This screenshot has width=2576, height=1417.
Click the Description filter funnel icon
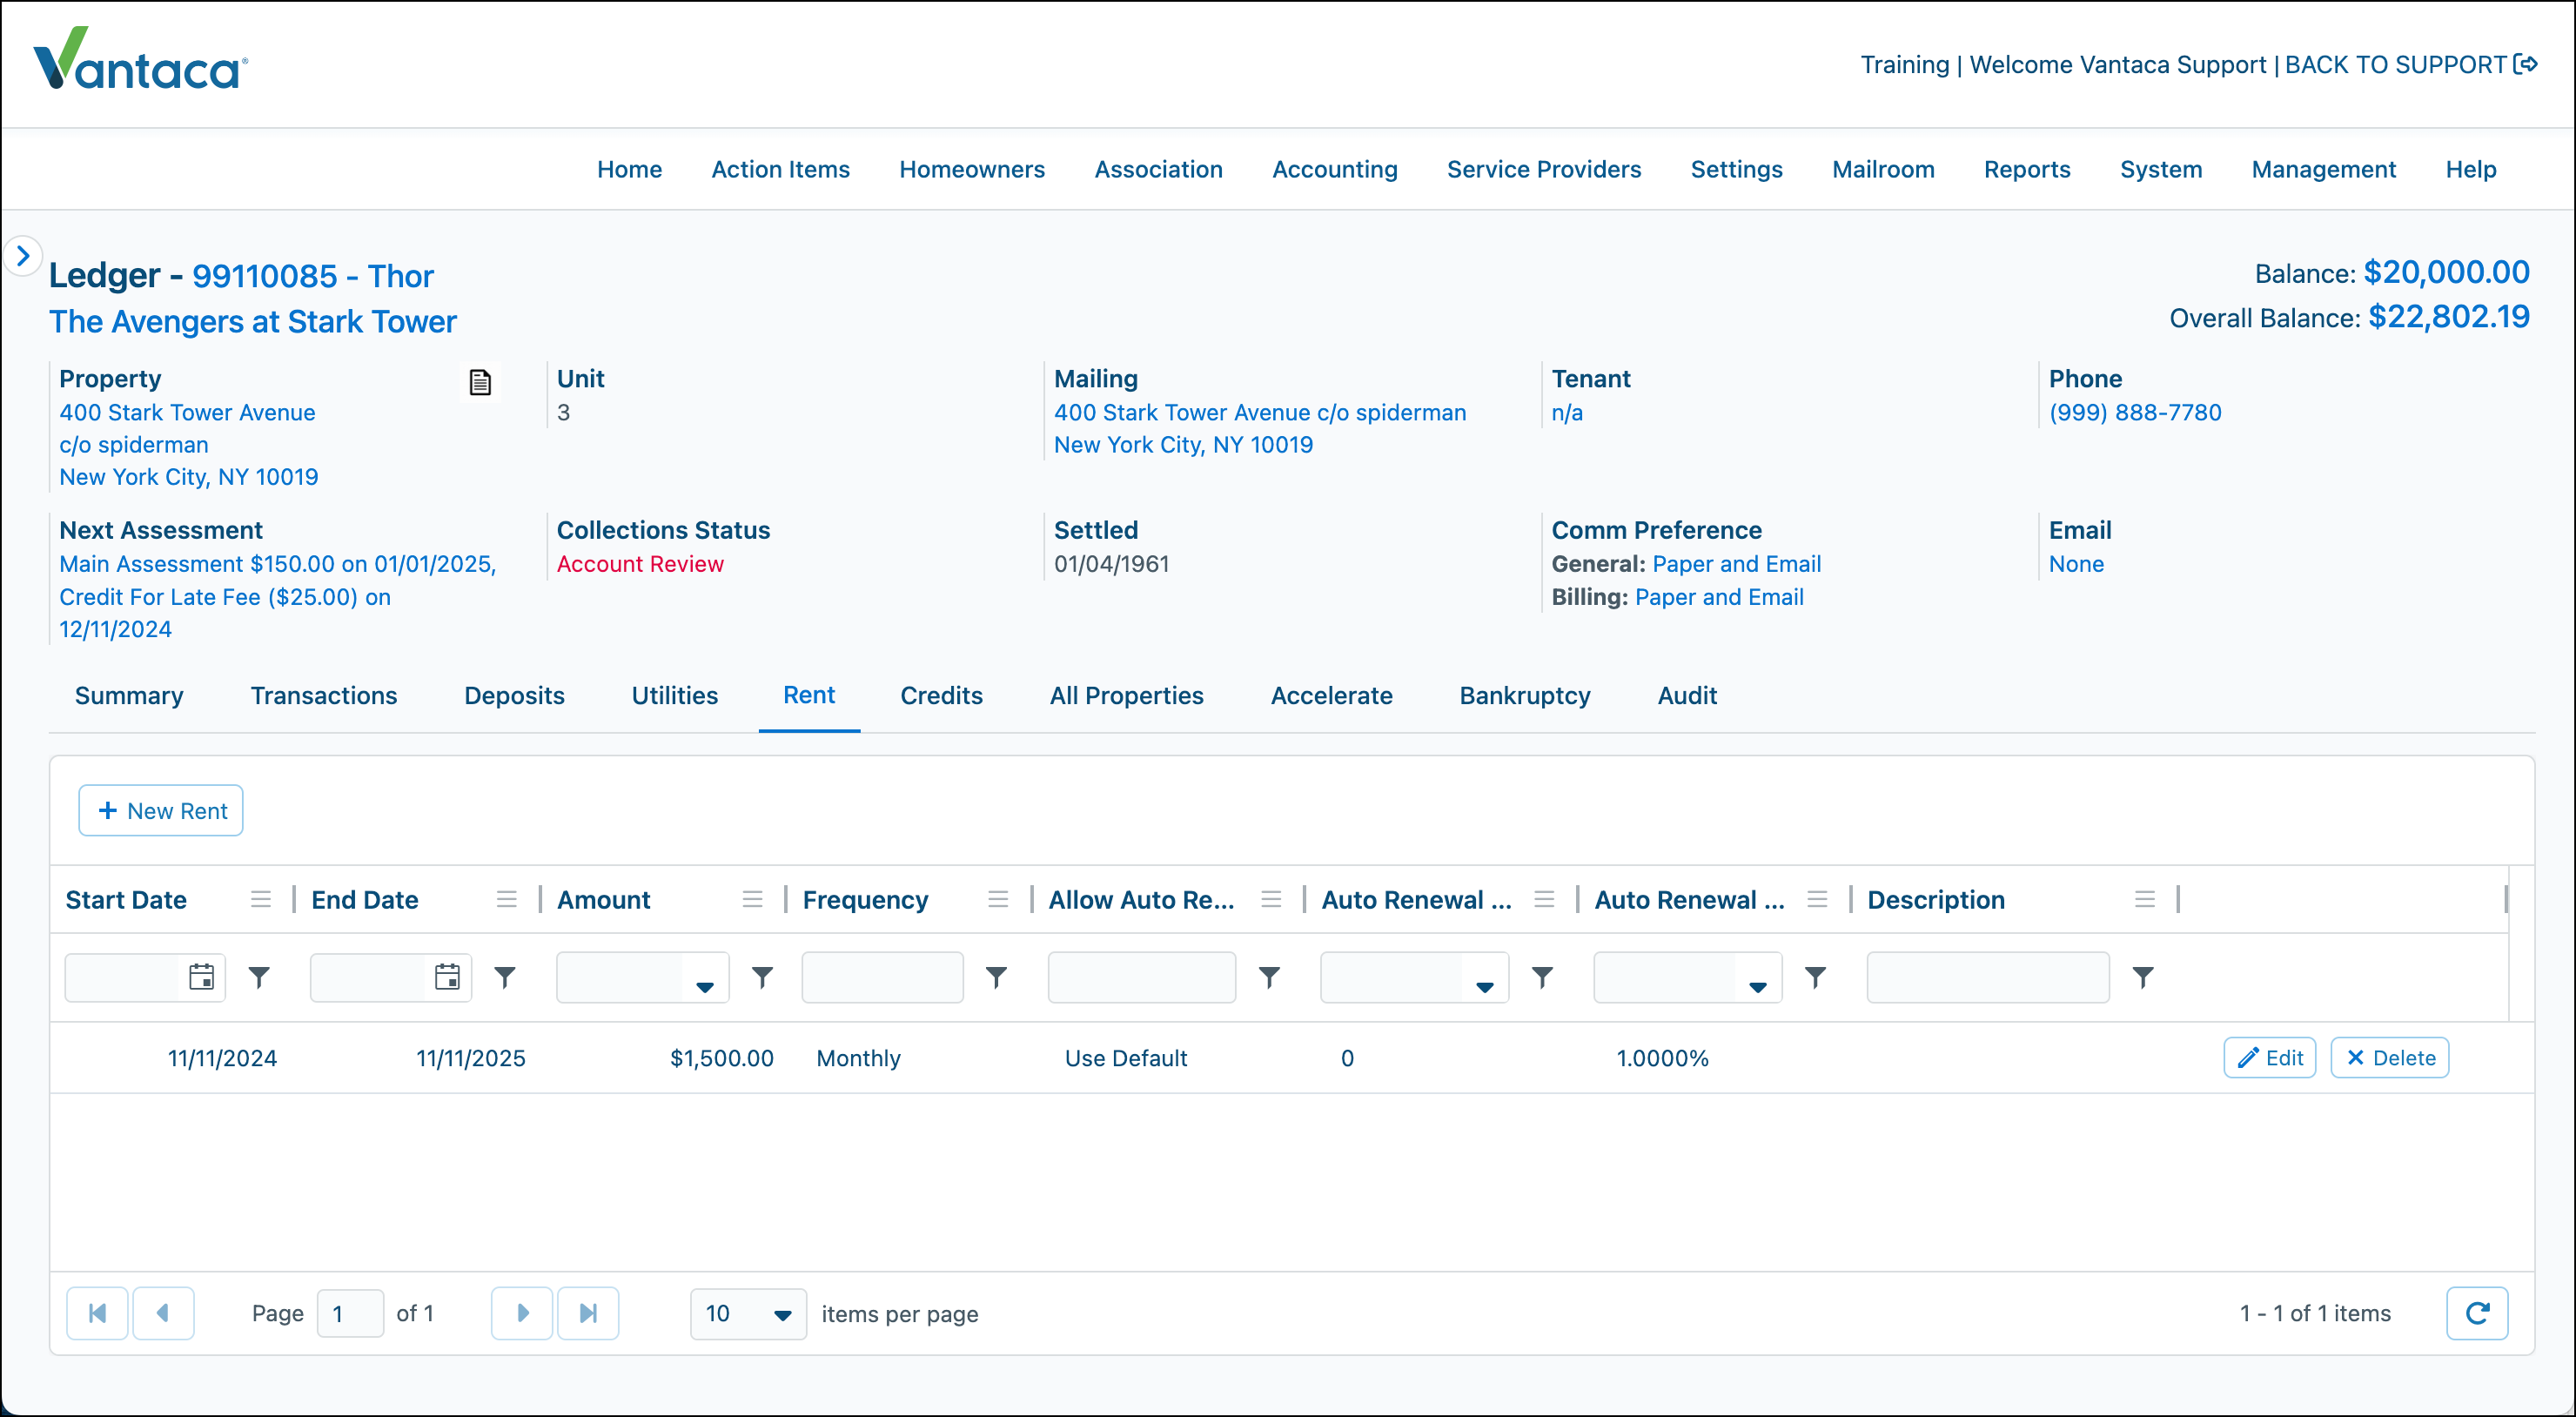[2142, 977]
